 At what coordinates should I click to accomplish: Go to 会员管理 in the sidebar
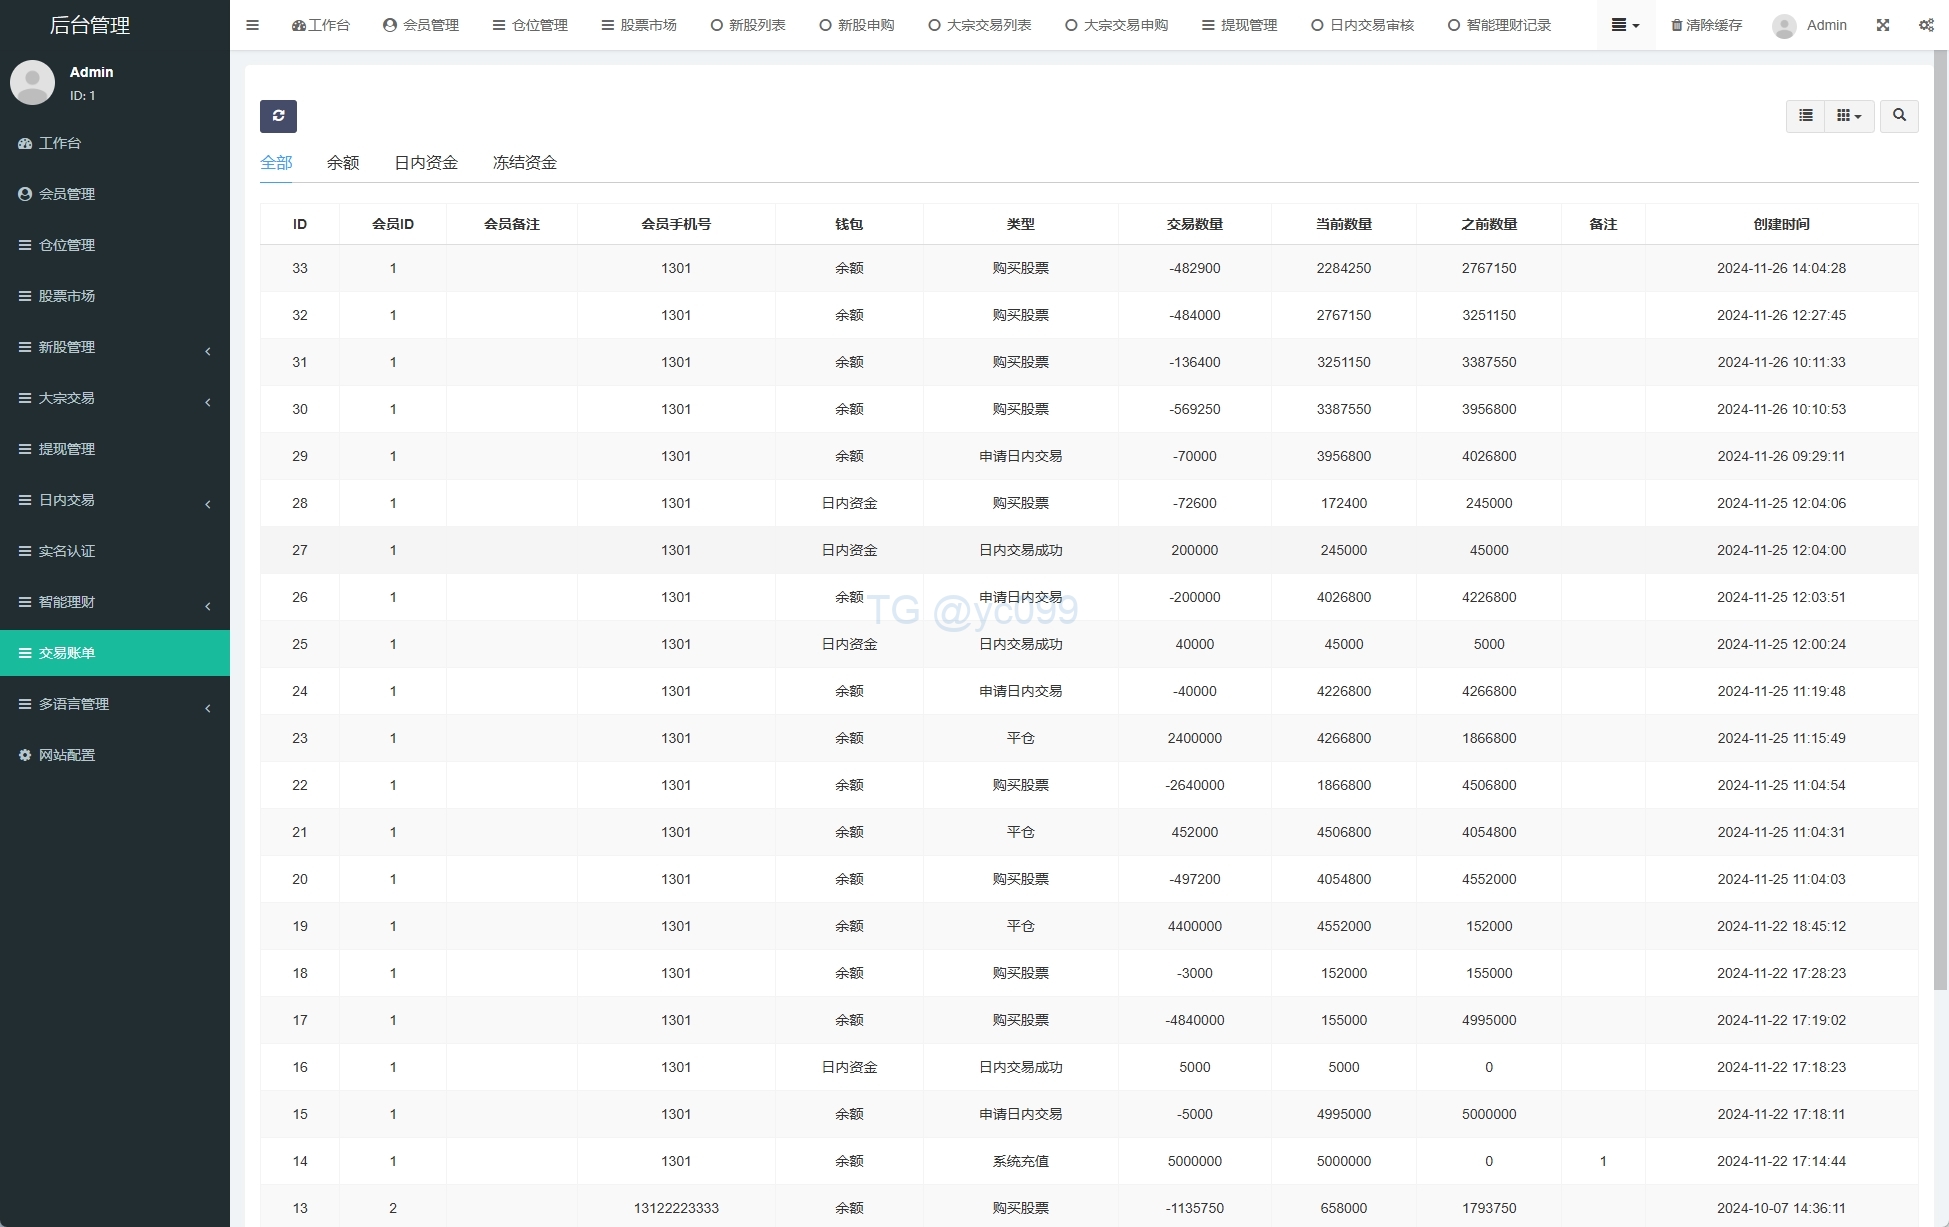click(x=67, y=194)
